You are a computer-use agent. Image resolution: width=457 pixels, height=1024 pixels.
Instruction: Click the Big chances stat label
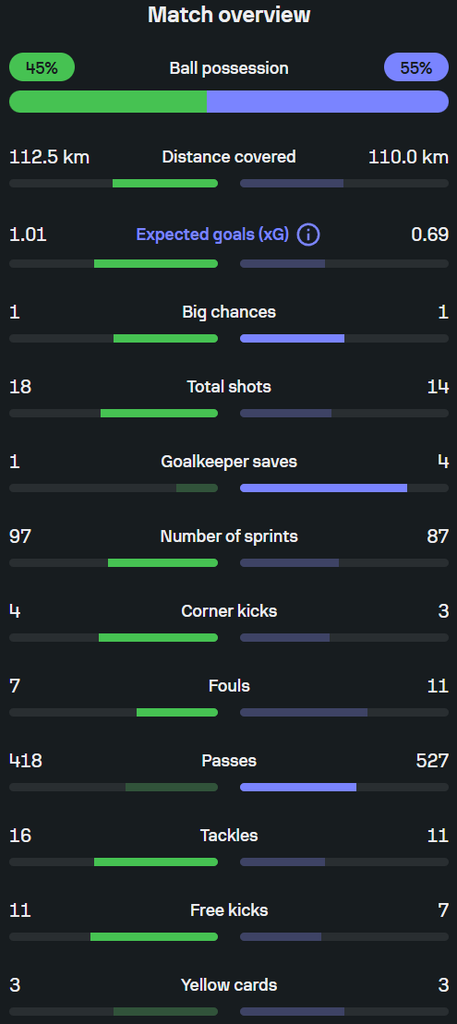[x=229, y=312]
